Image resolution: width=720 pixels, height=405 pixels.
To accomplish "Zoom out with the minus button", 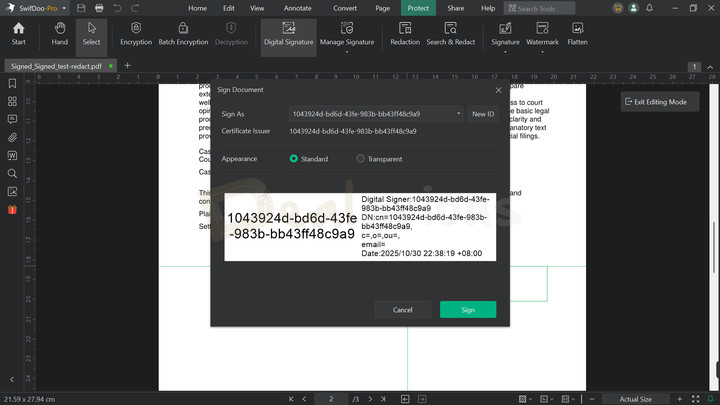I will (x=592, y=399).
